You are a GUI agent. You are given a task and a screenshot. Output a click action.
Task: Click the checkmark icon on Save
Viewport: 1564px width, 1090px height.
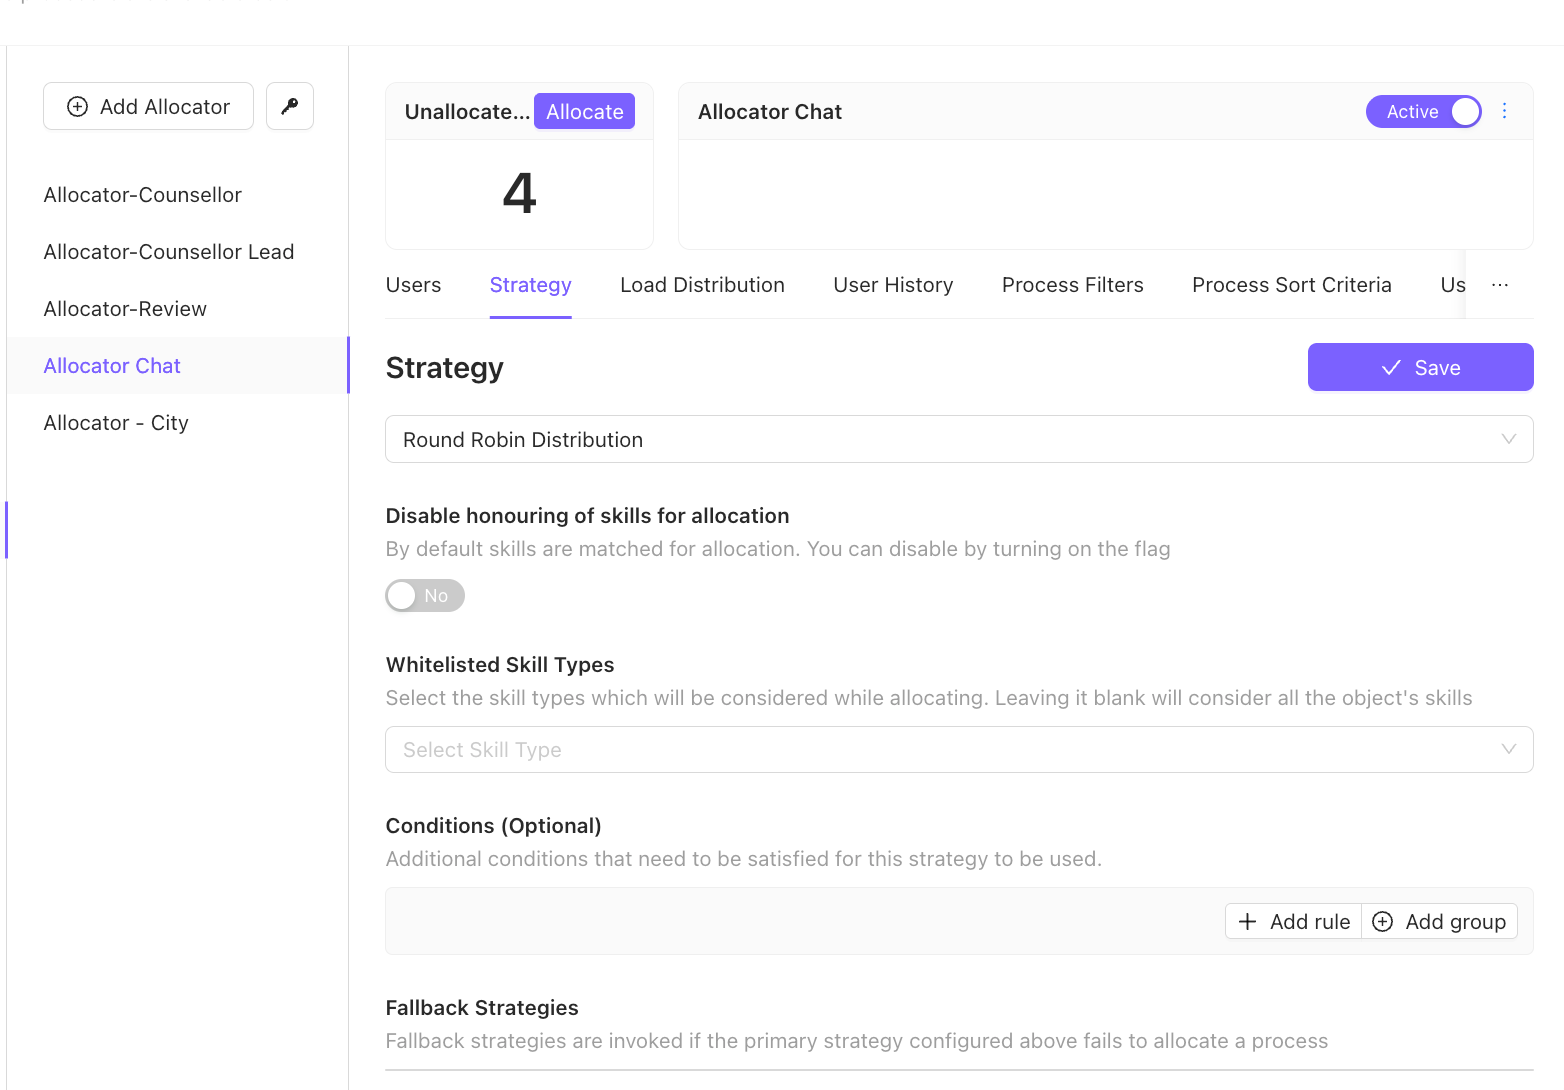1391,368
